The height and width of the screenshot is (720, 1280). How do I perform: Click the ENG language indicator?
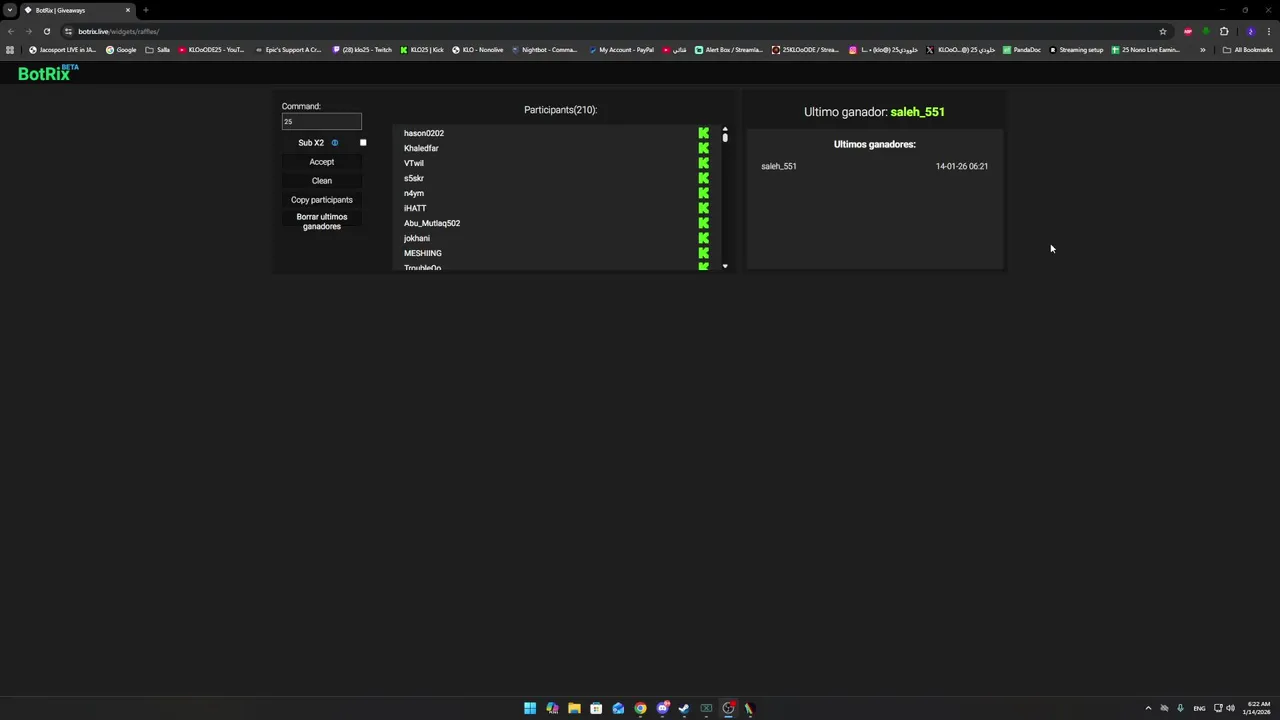pyautogui.click(x=1199, y=708)
